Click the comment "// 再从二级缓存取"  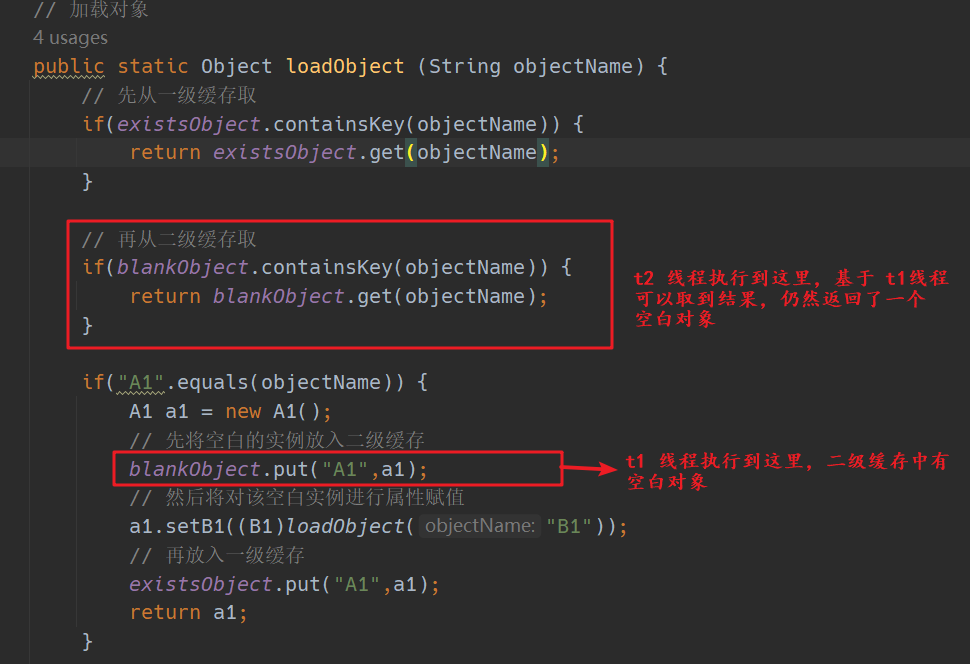pos(169,239)
